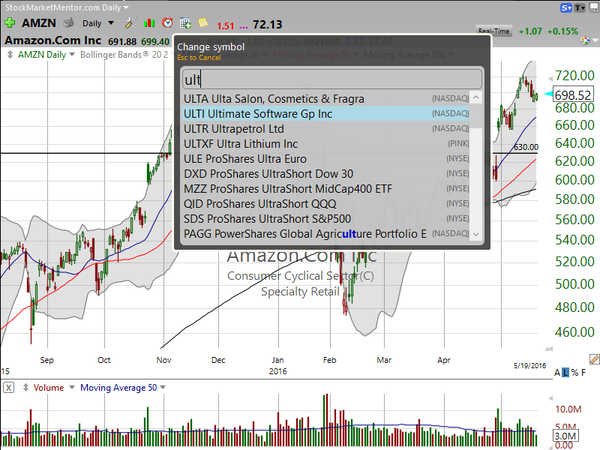The height and width of the screenshot is (450, 600).
Task: Click the 720.00 price axis label
Action: pyautogui.click(x=574, y=75)
